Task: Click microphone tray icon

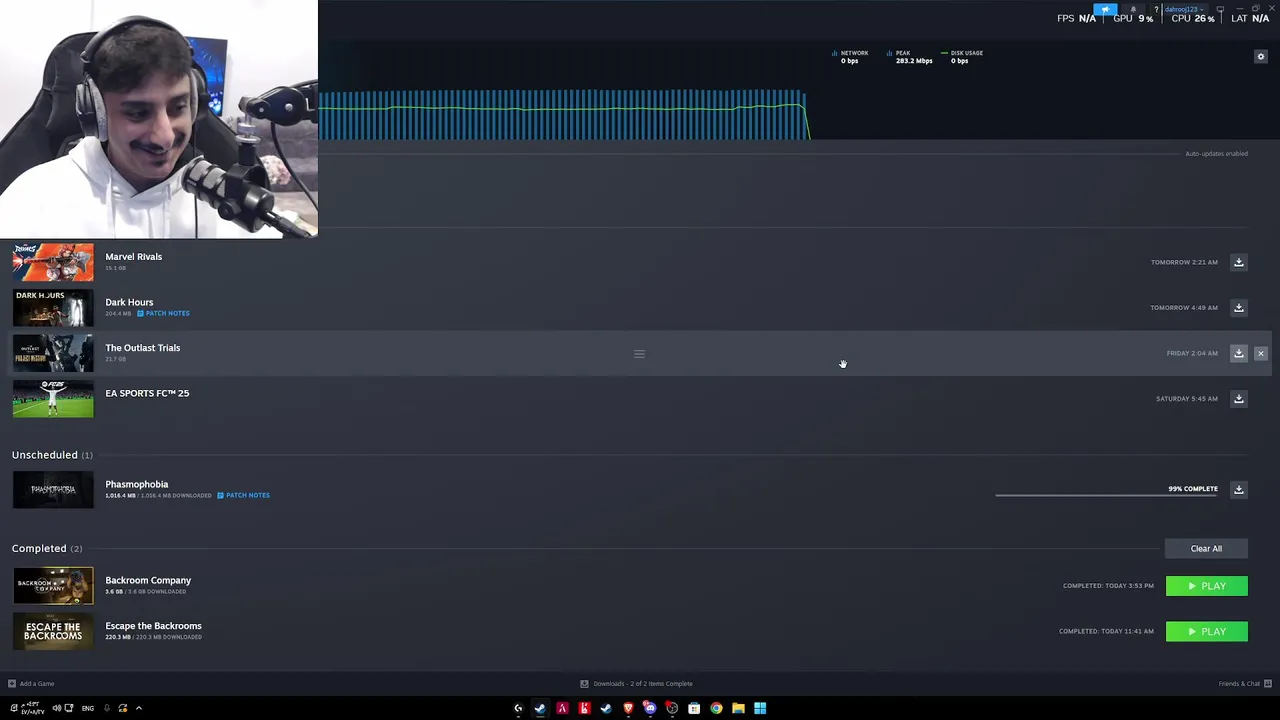Action: [106, 708]
